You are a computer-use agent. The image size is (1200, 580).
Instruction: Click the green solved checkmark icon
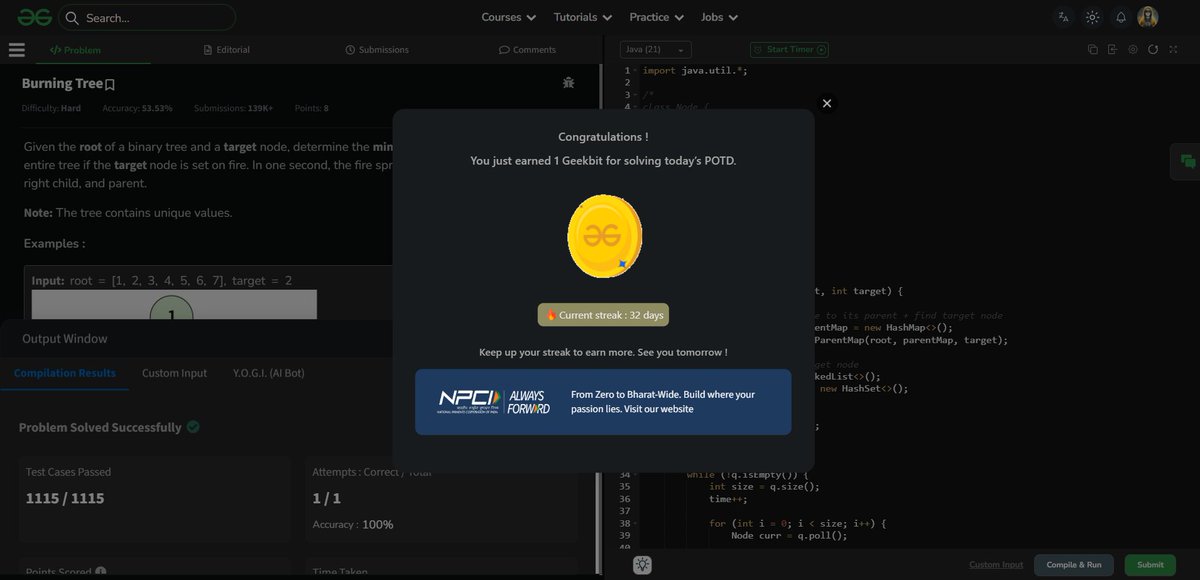(193, 427)
